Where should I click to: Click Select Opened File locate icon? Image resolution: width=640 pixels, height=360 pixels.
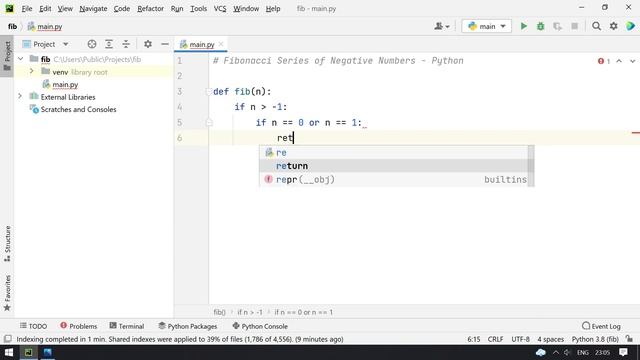92,44
